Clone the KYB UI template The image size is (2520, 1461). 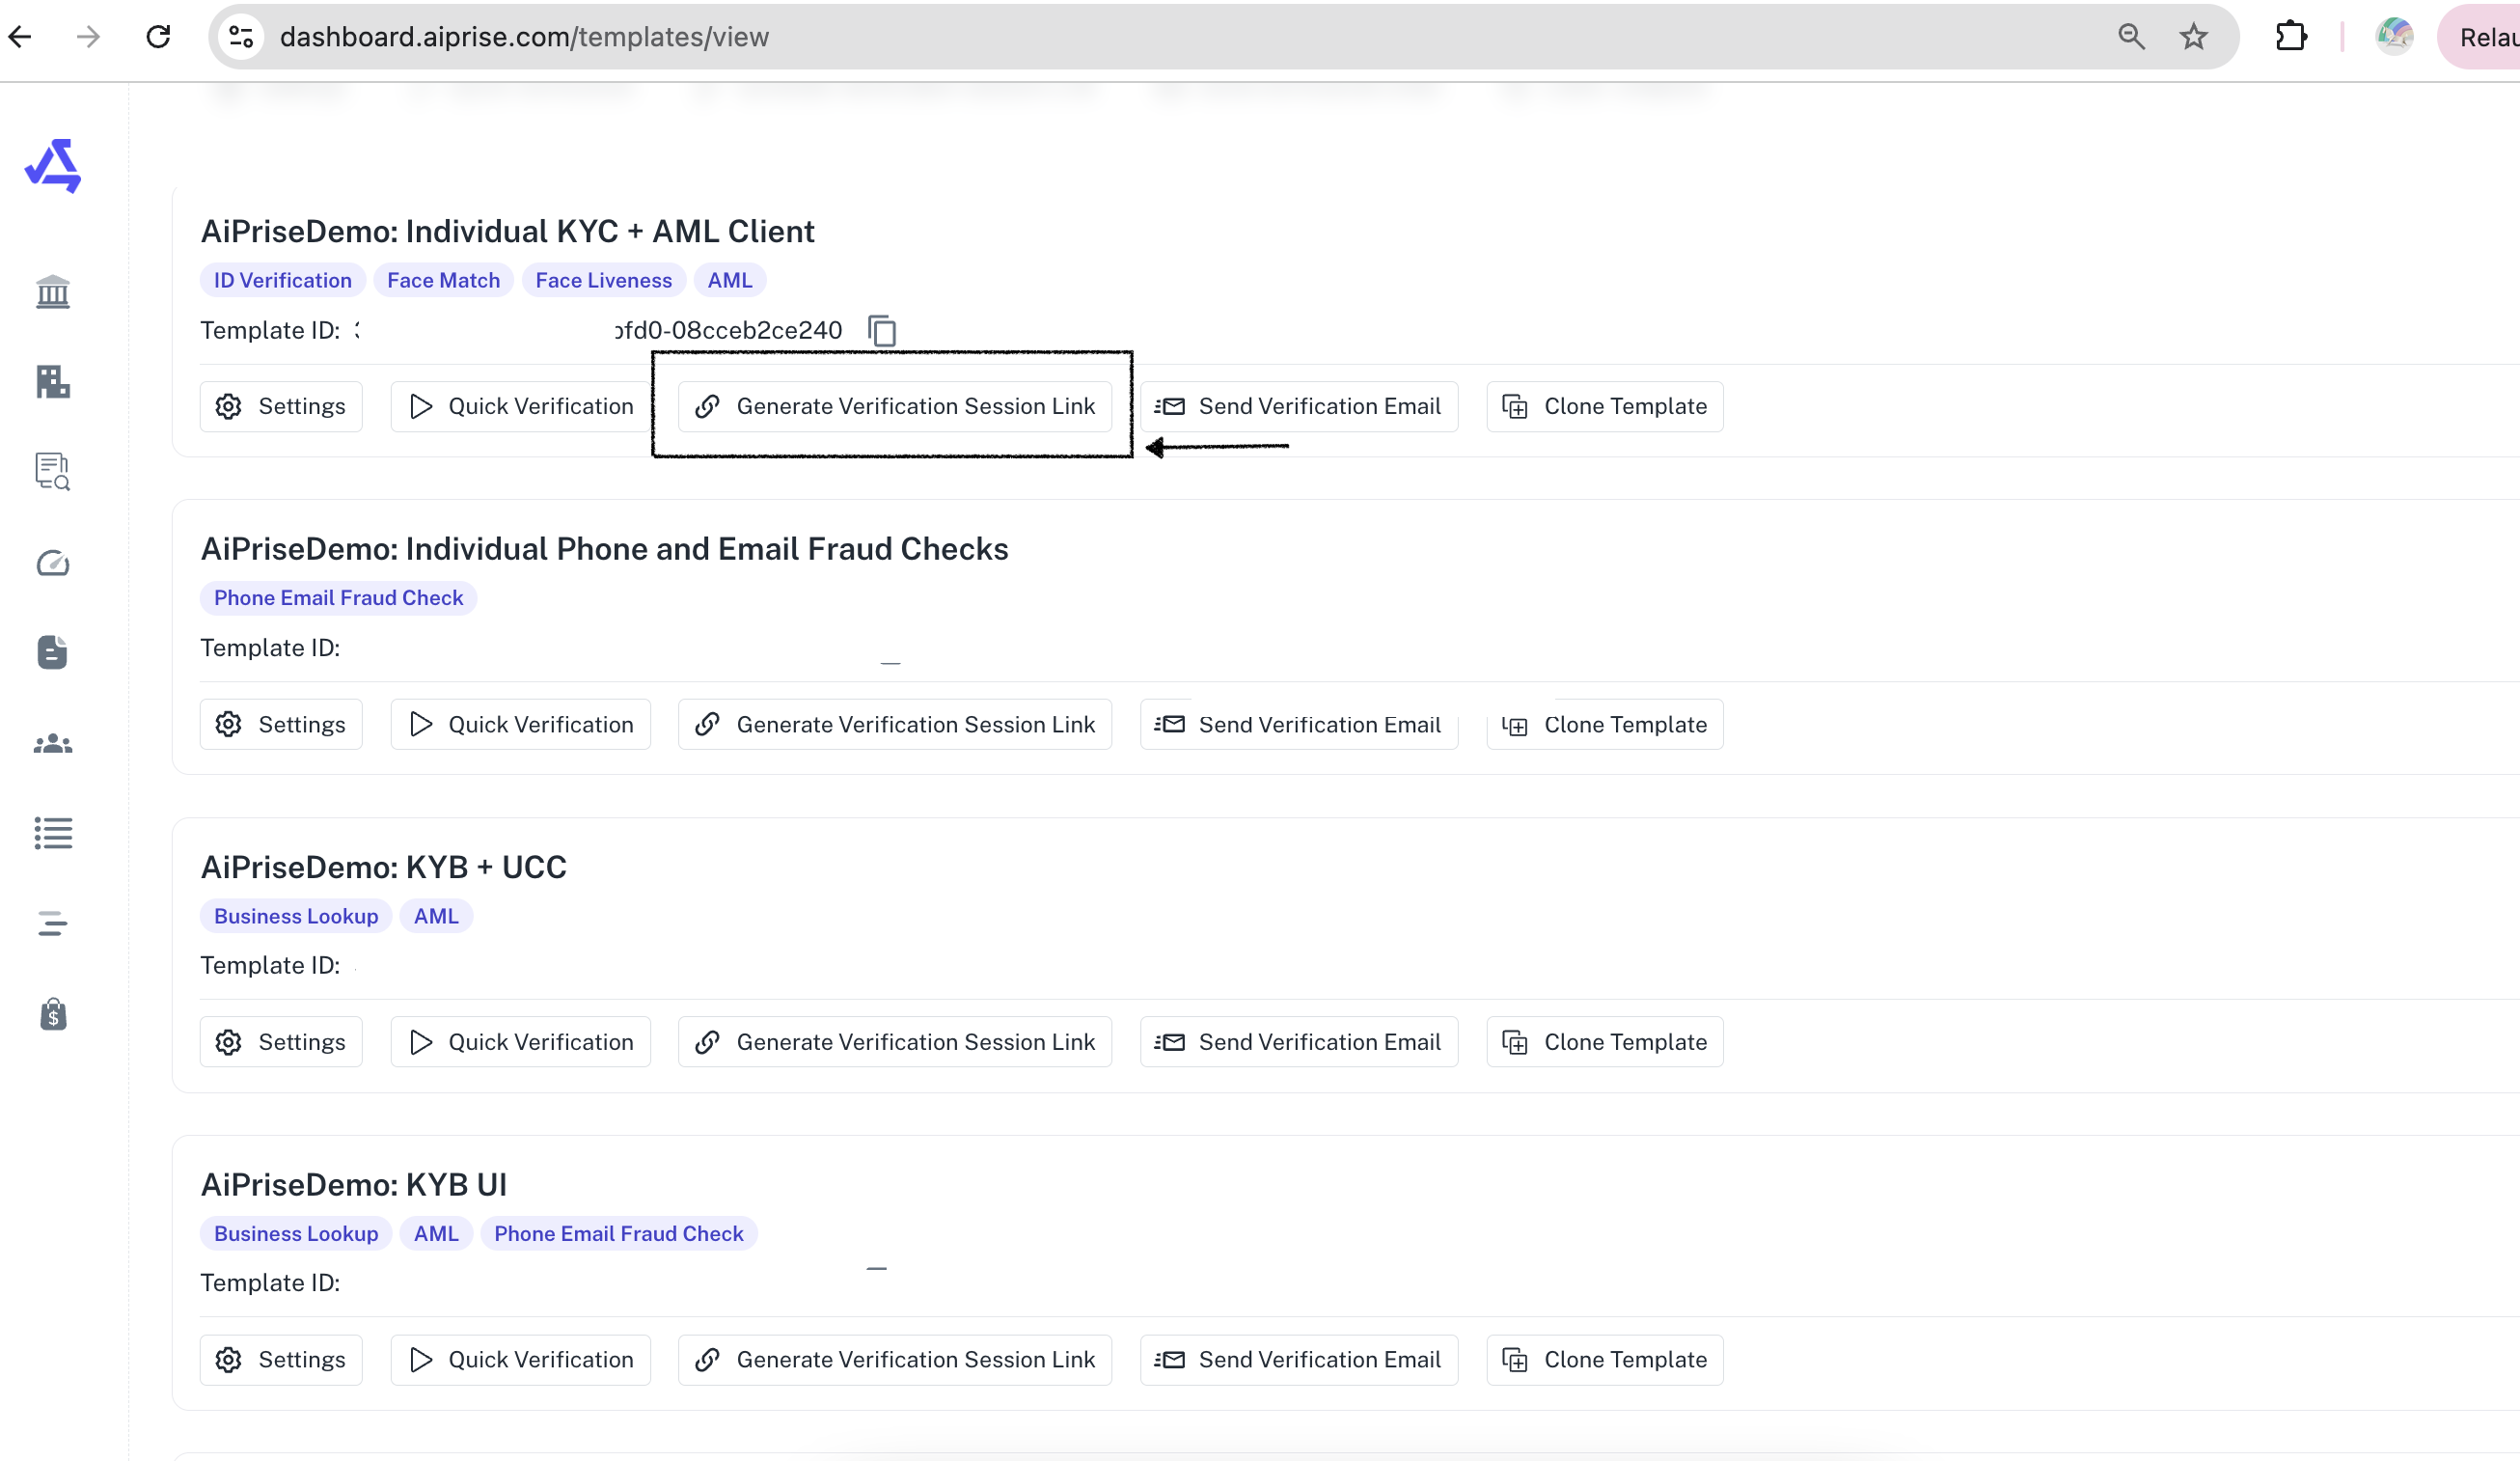[x=1605, y=1360]
